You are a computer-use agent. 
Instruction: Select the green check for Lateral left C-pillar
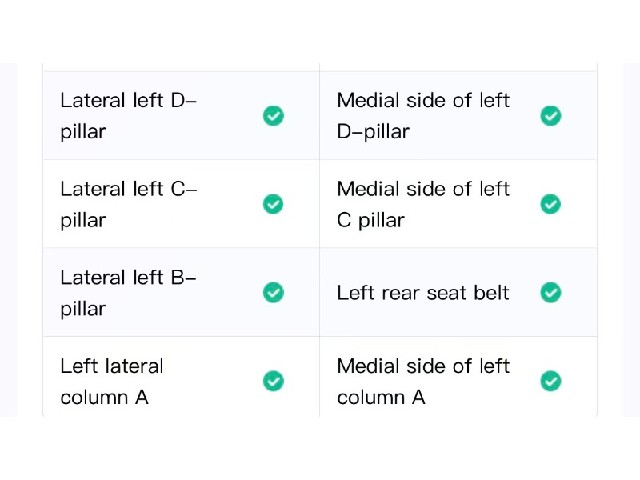[273, 204]
